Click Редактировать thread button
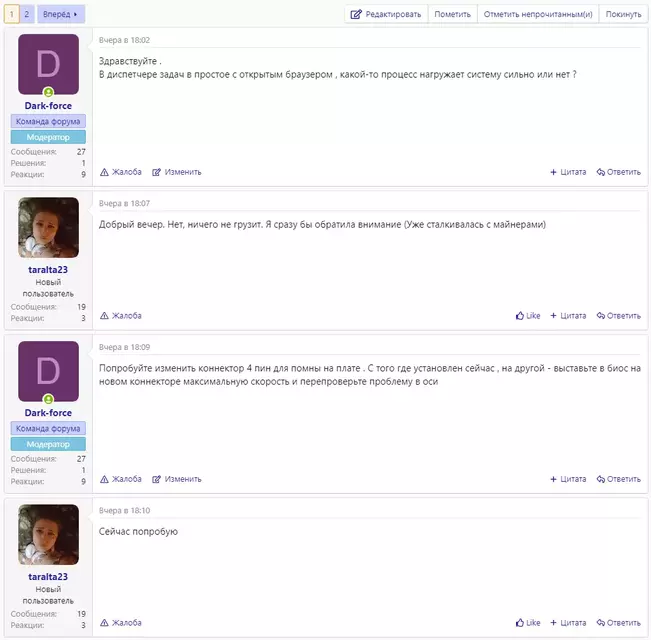This screenshot has height=640, width=651. 386,14
